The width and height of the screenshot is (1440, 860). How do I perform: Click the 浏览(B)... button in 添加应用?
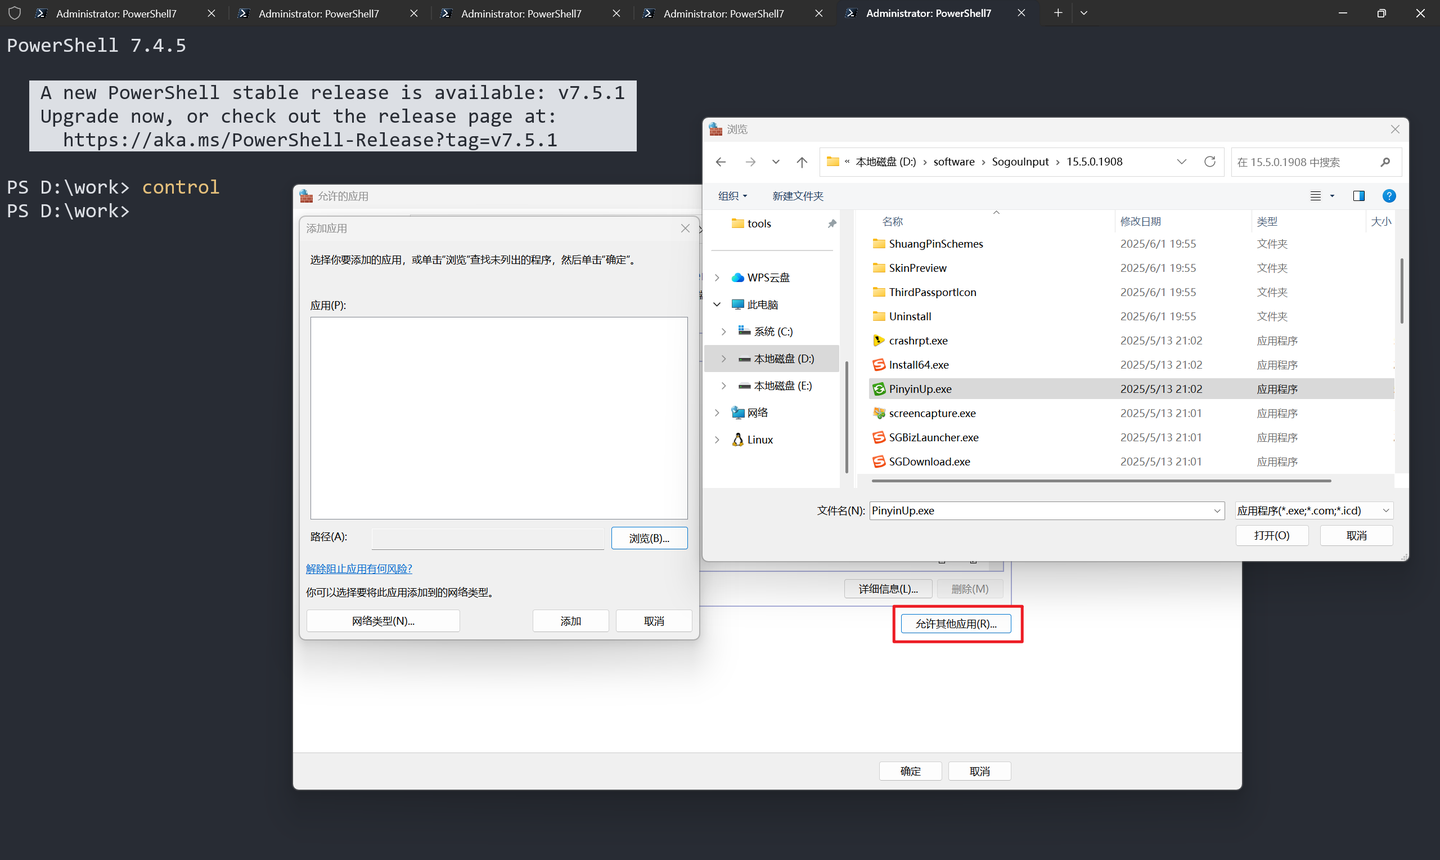click(649, 538)
